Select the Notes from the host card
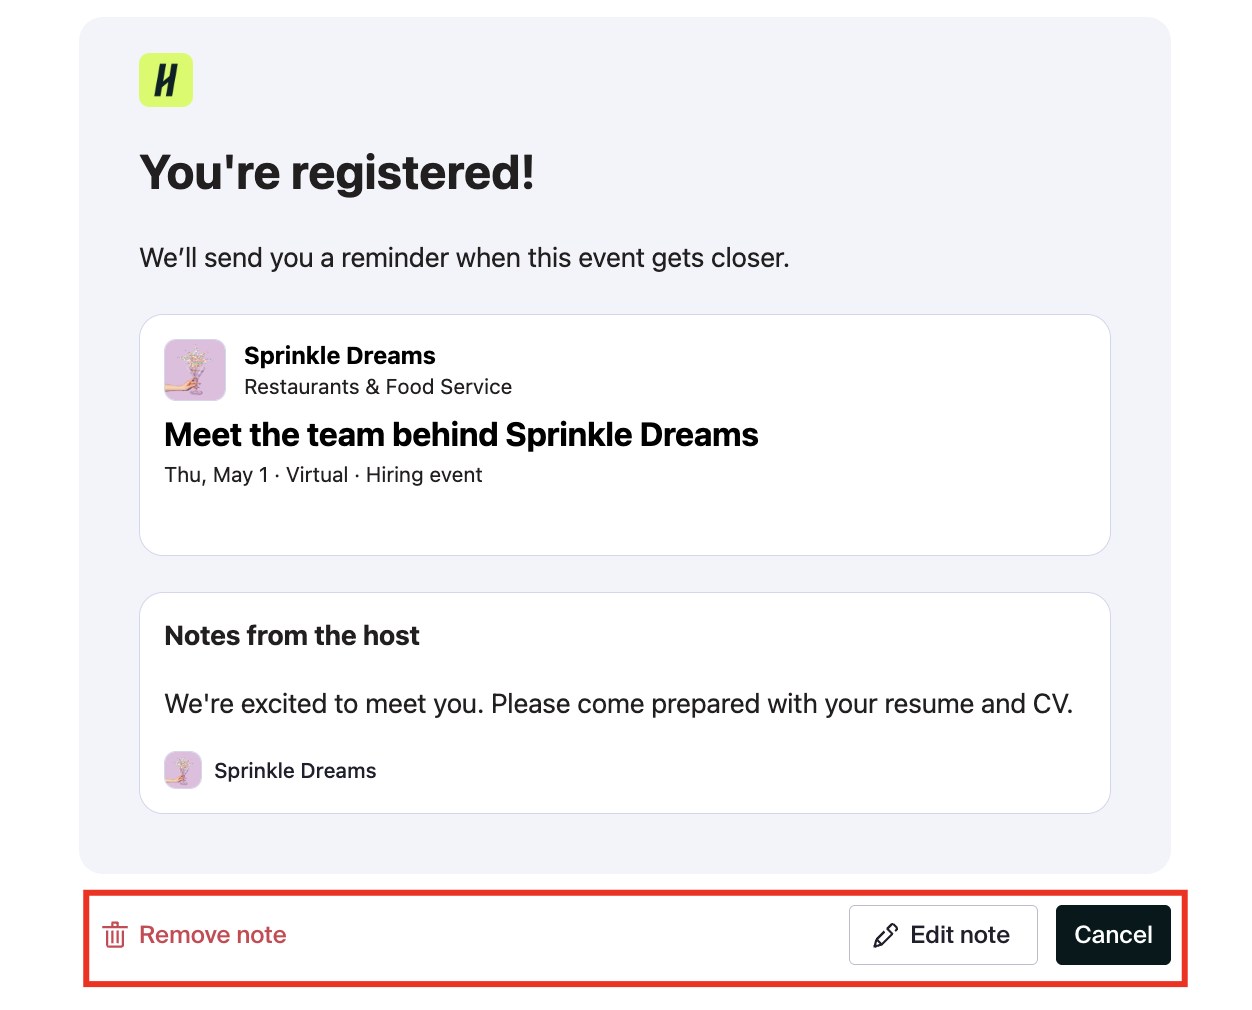 tap(625, 703)
